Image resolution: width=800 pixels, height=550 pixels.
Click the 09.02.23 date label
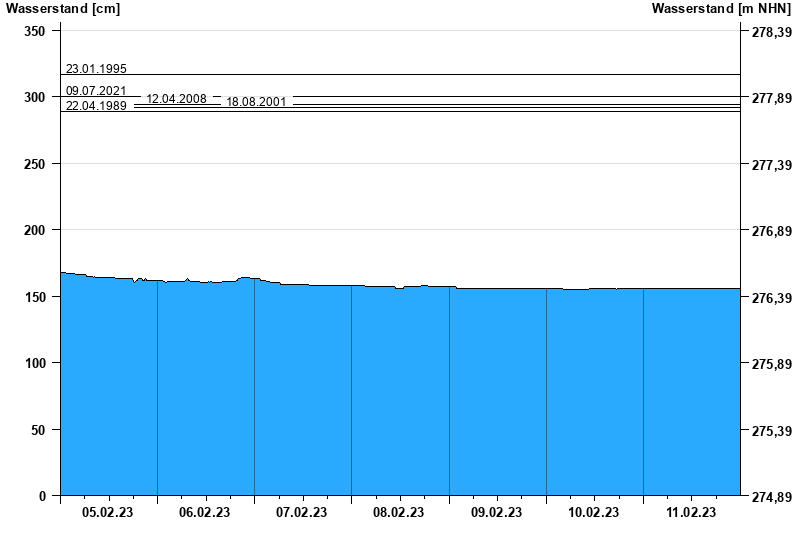click(x=496, y=513)
